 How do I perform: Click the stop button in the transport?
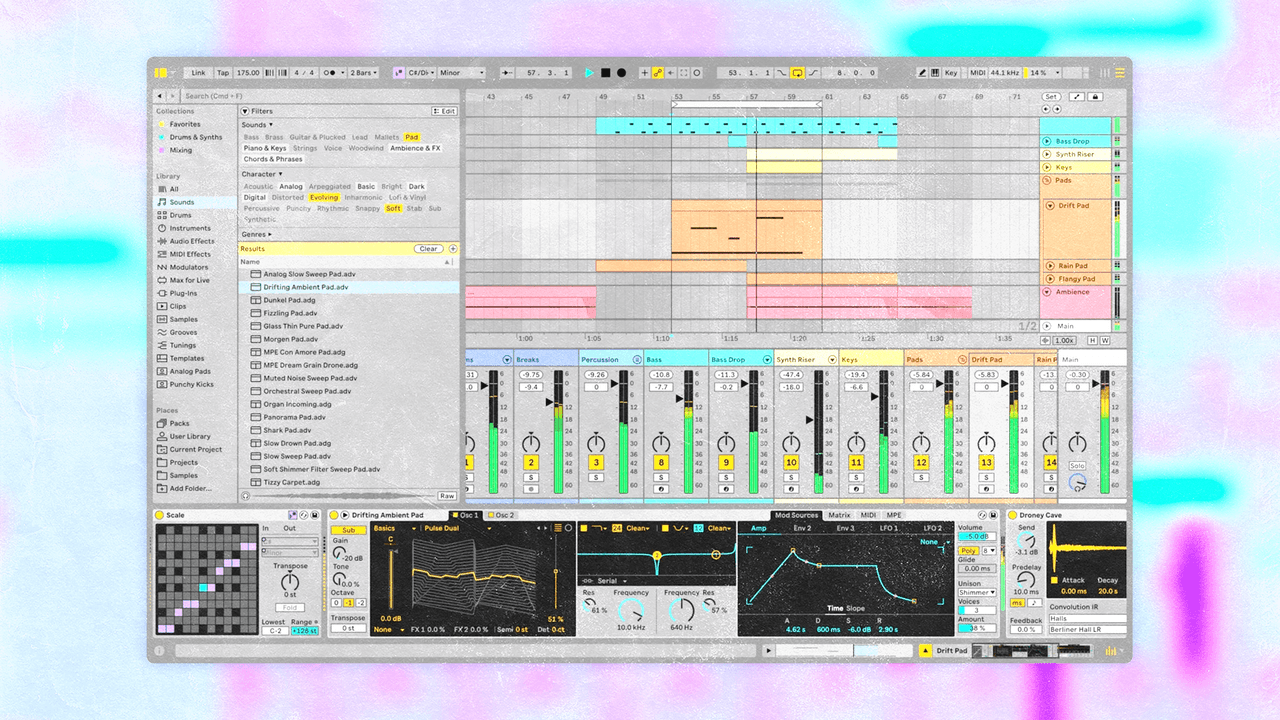[605, 72]
